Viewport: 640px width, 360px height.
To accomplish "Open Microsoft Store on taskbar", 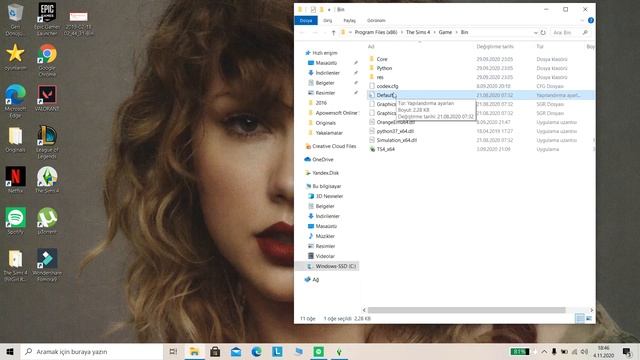I will click(215, 351).
